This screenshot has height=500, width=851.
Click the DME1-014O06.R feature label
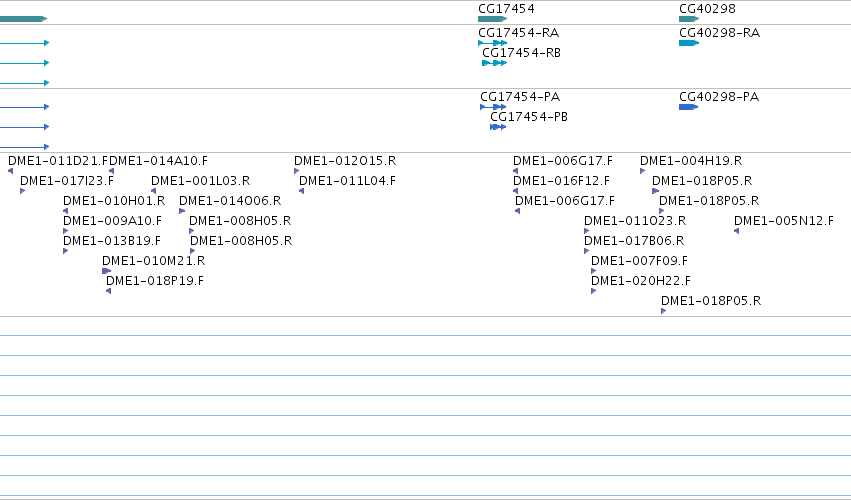coord(230,201)
